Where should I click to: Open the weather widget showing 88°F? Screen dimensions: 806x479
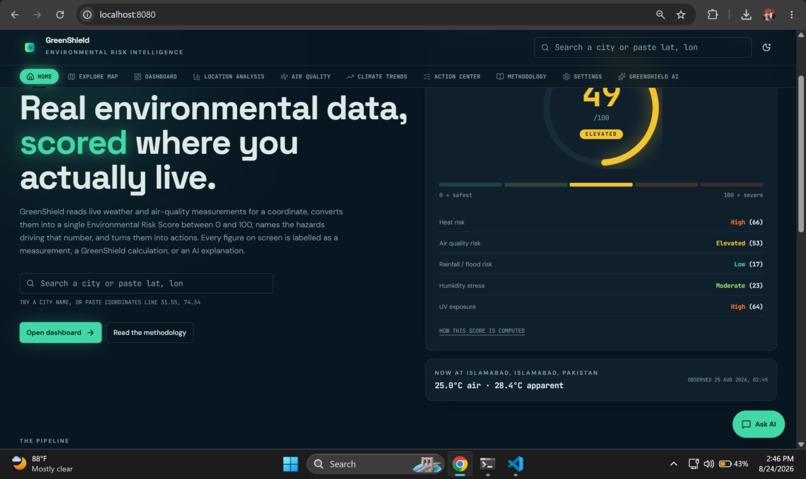42,464
